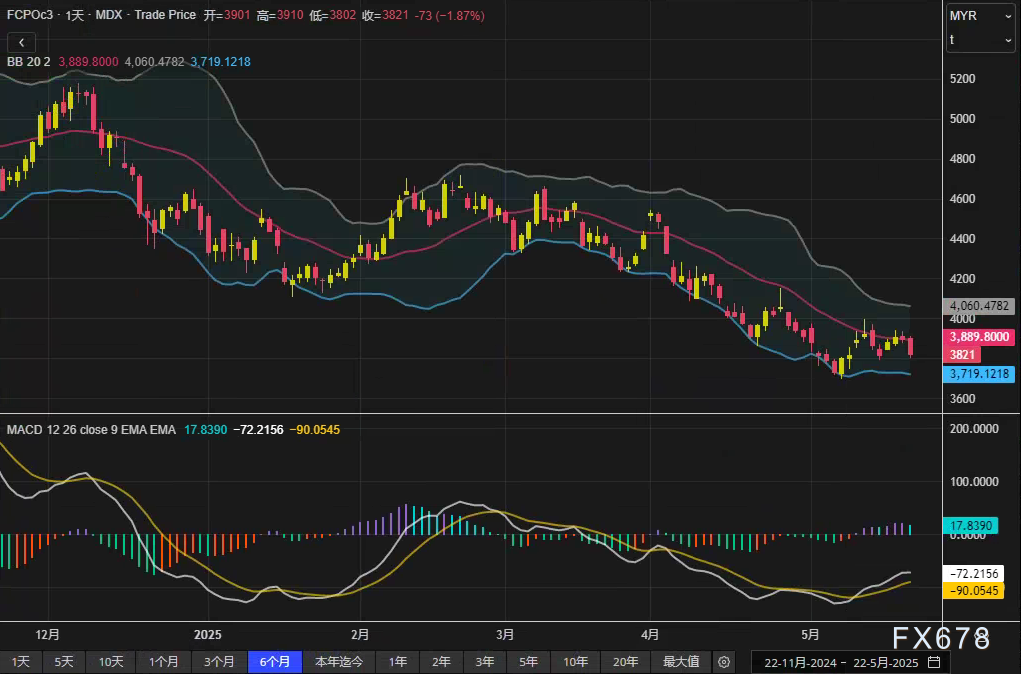The image size is (1021, 674).
Task: Click the blue 3,719.1218 lower band label
Action: click(979, 374)
